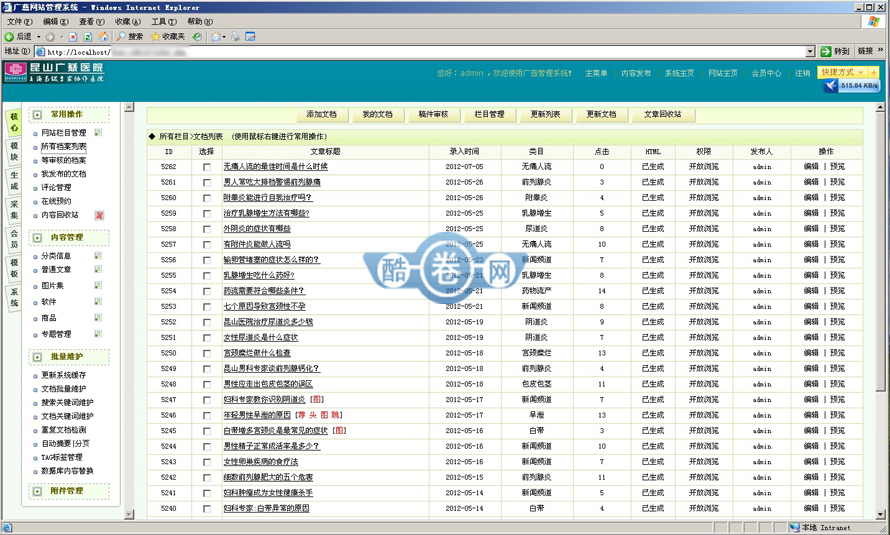
Task: Click the small icon beside 网站栏目管理
Action: point(98,133)
